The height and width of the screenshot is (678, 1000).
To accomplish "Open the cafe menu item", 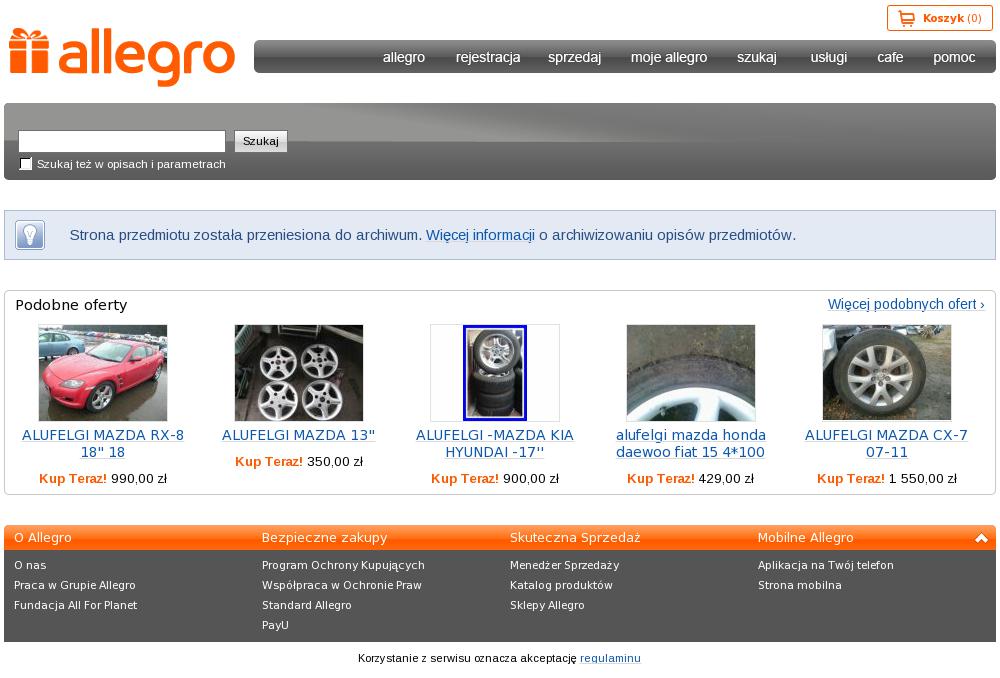I will [890, 57].
